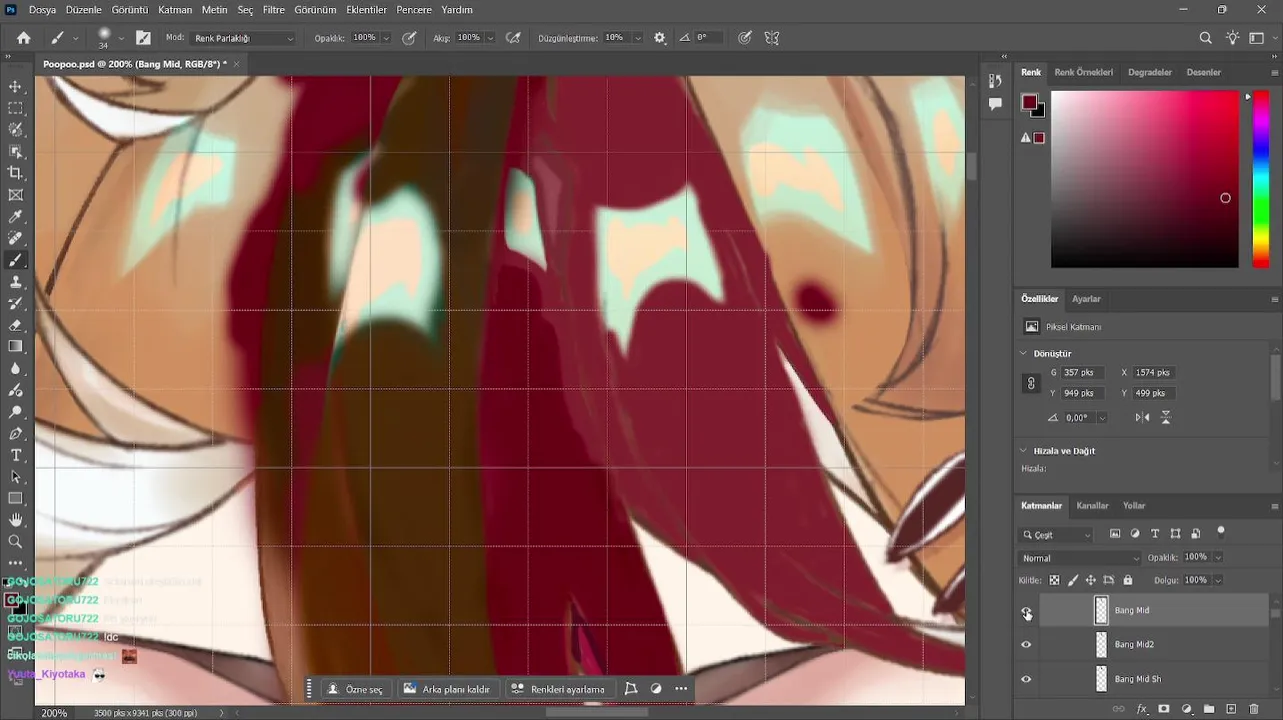Create a new layer

[x=1231, y=709]
